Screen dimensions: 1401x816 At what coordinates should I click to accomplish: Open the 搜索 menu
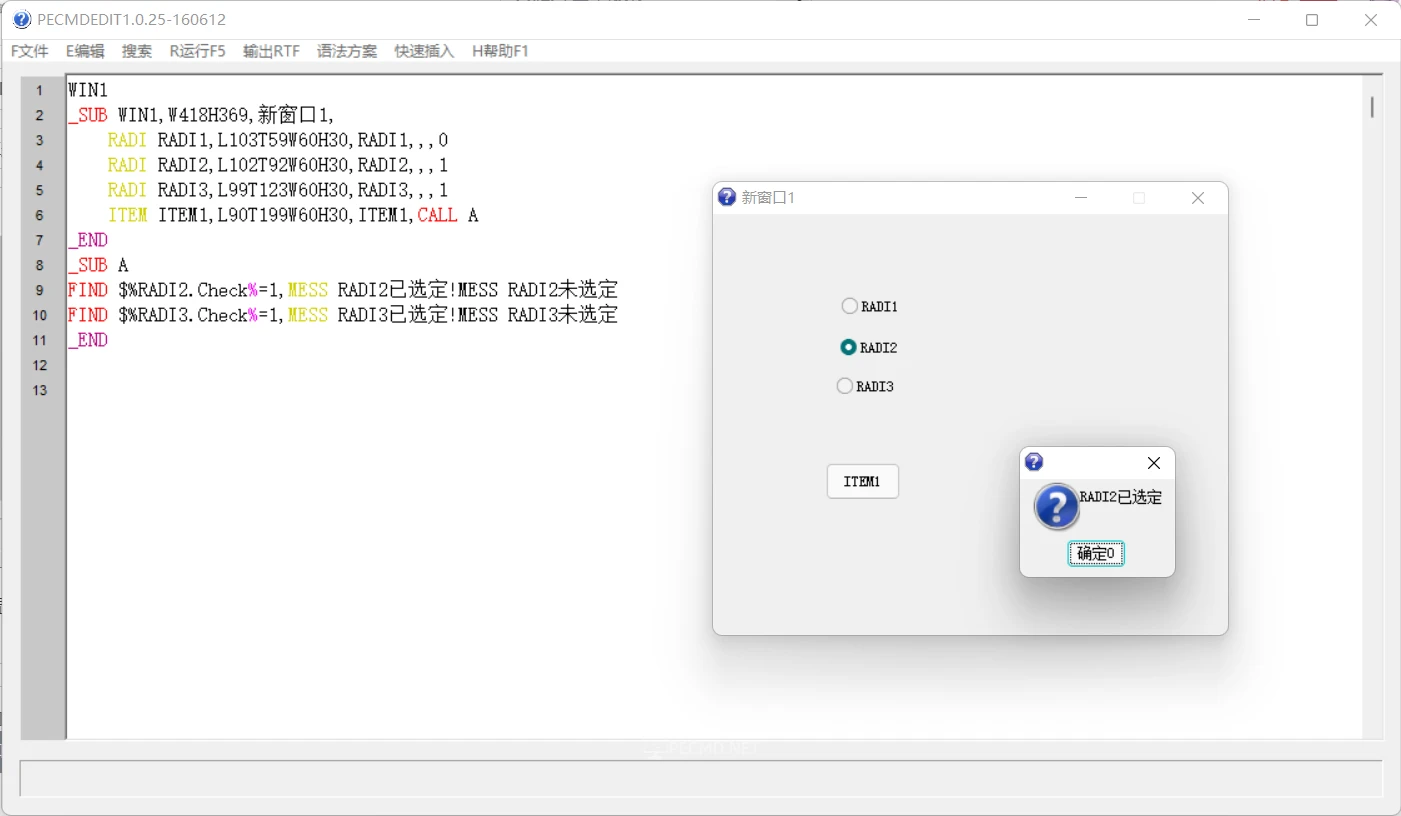(x=137, y=51)
